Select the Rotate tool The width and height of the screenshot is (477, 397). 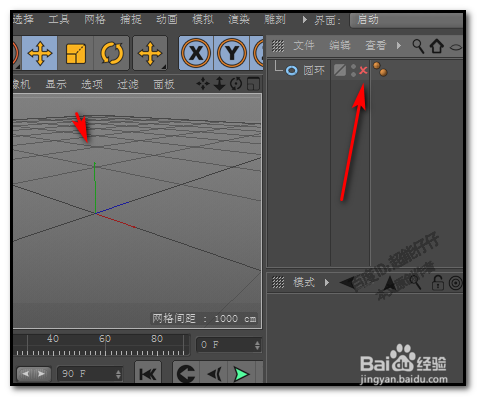111,53
